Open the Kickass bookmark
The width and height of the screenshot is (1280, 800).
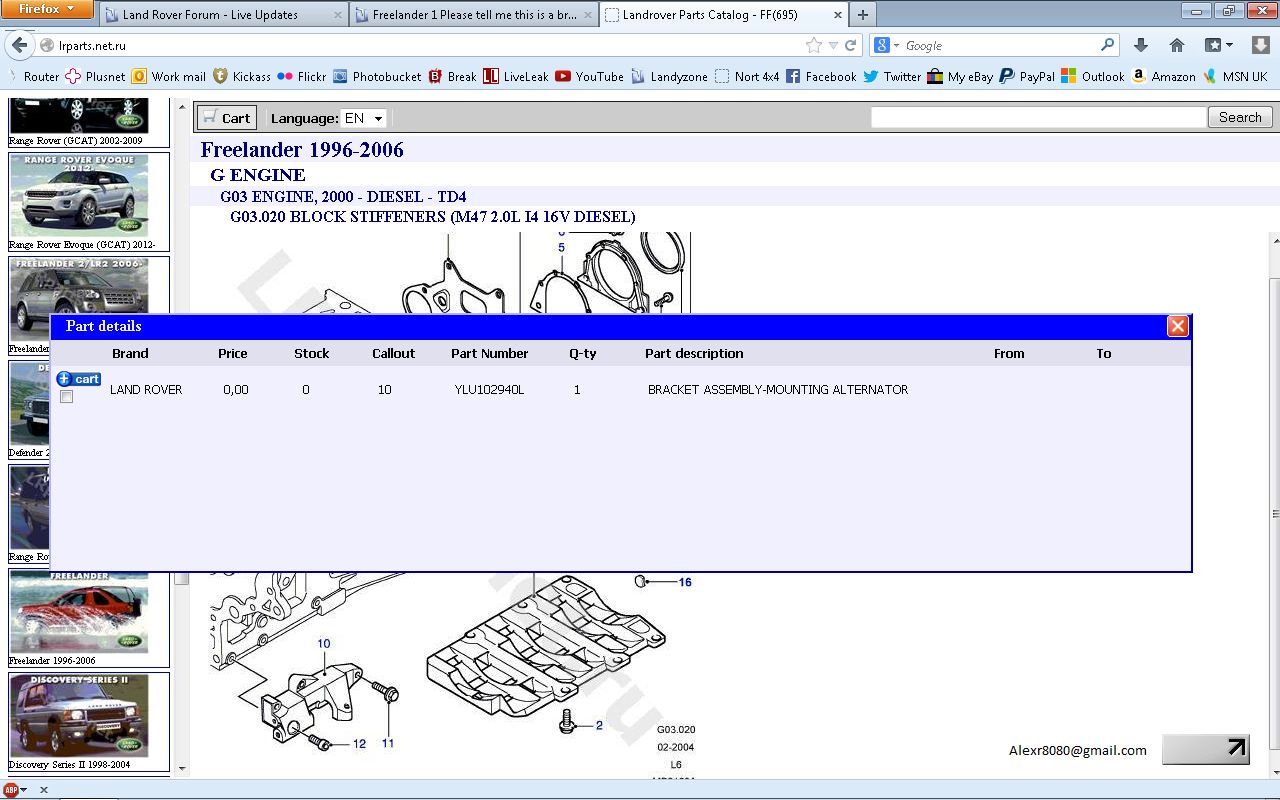(242, 76)
